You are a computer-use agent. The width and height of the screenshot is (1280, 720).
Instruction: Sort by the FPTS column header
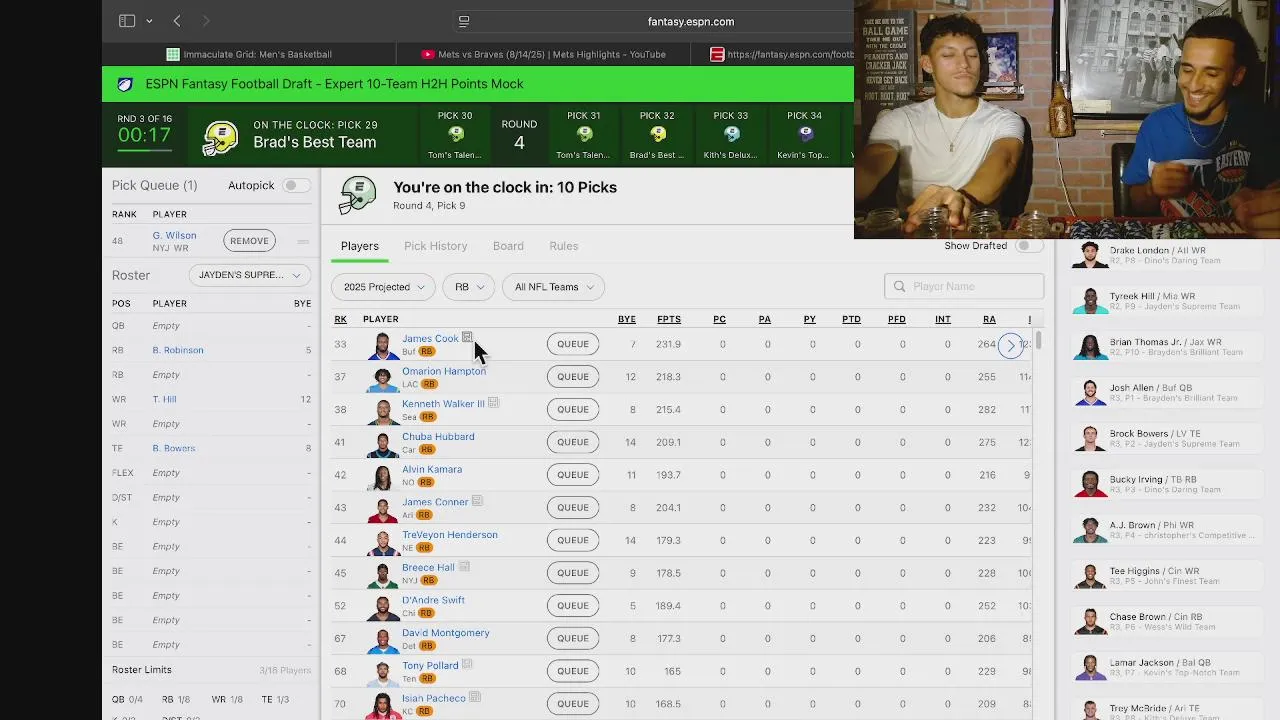[x=669, y=319]
